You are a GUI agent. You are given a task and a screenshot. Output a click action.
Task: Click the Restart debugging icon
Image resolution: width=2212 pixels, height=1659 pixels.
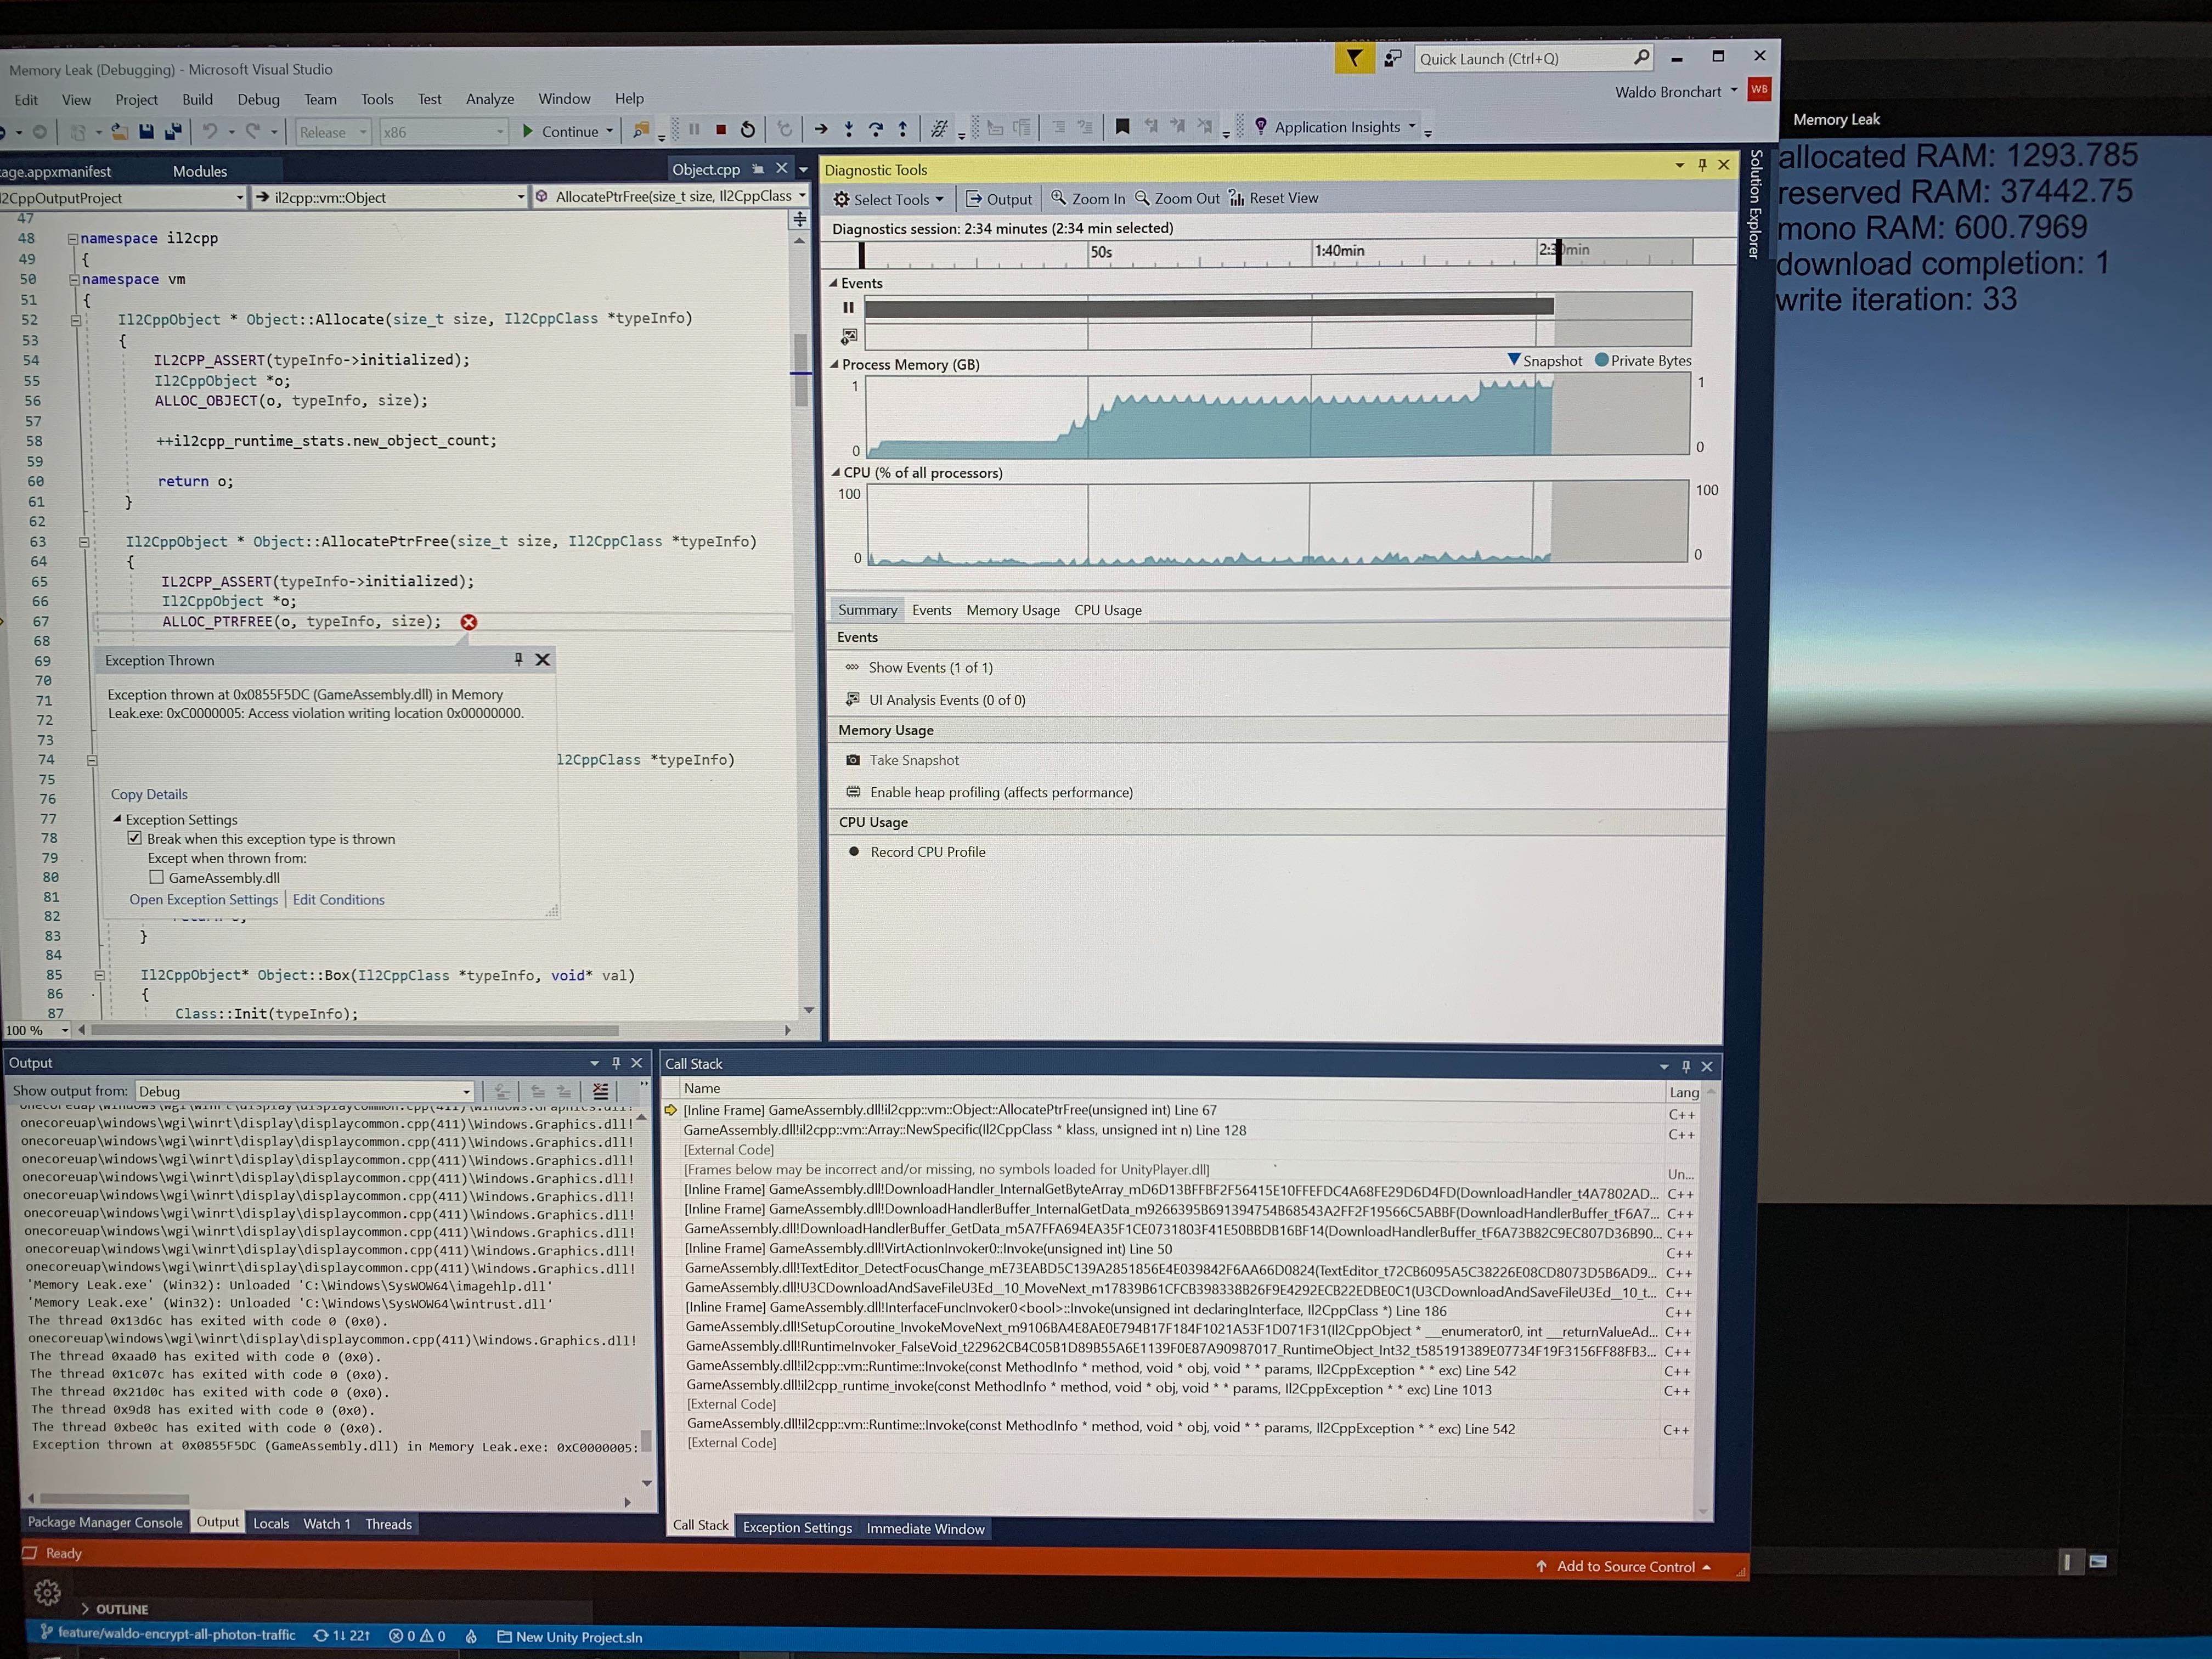pos(748,130)
